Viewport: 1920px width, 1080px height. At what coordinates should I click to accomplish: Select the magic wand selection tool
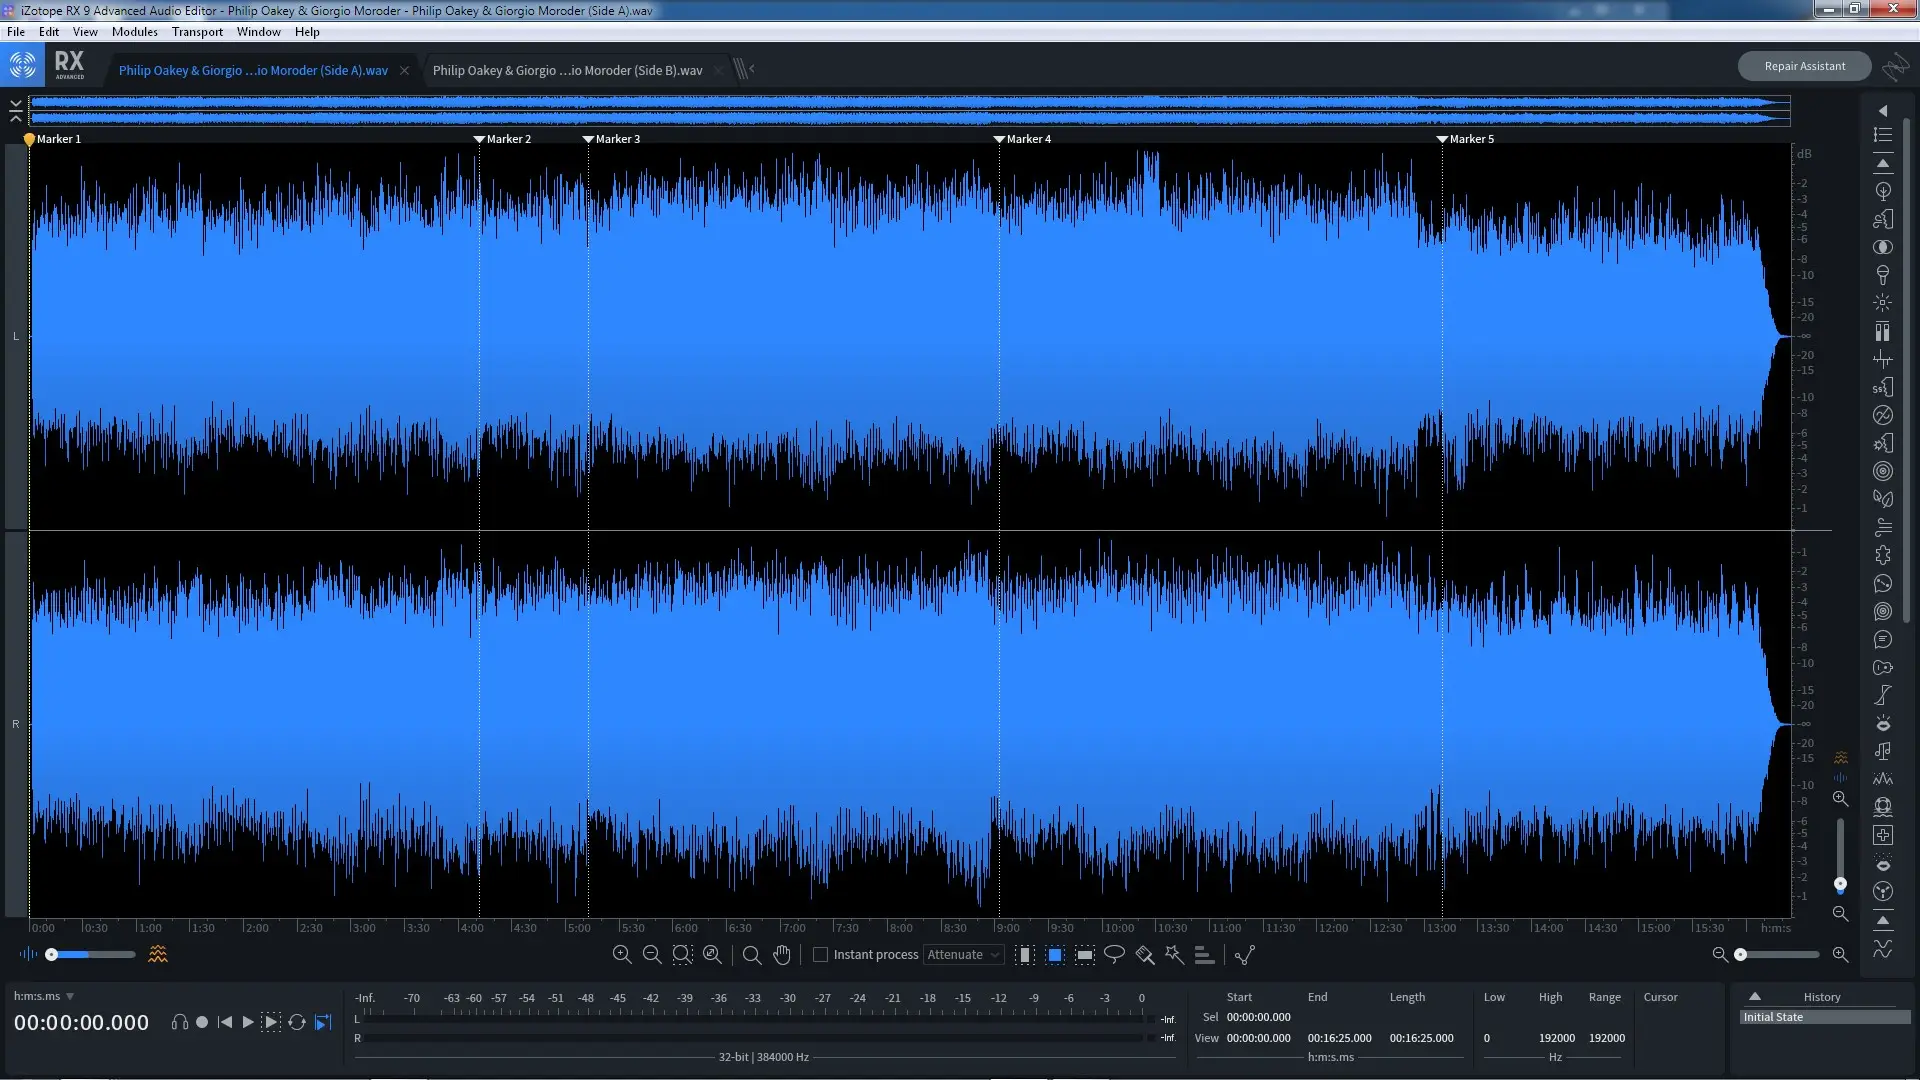coord(1174,955)
